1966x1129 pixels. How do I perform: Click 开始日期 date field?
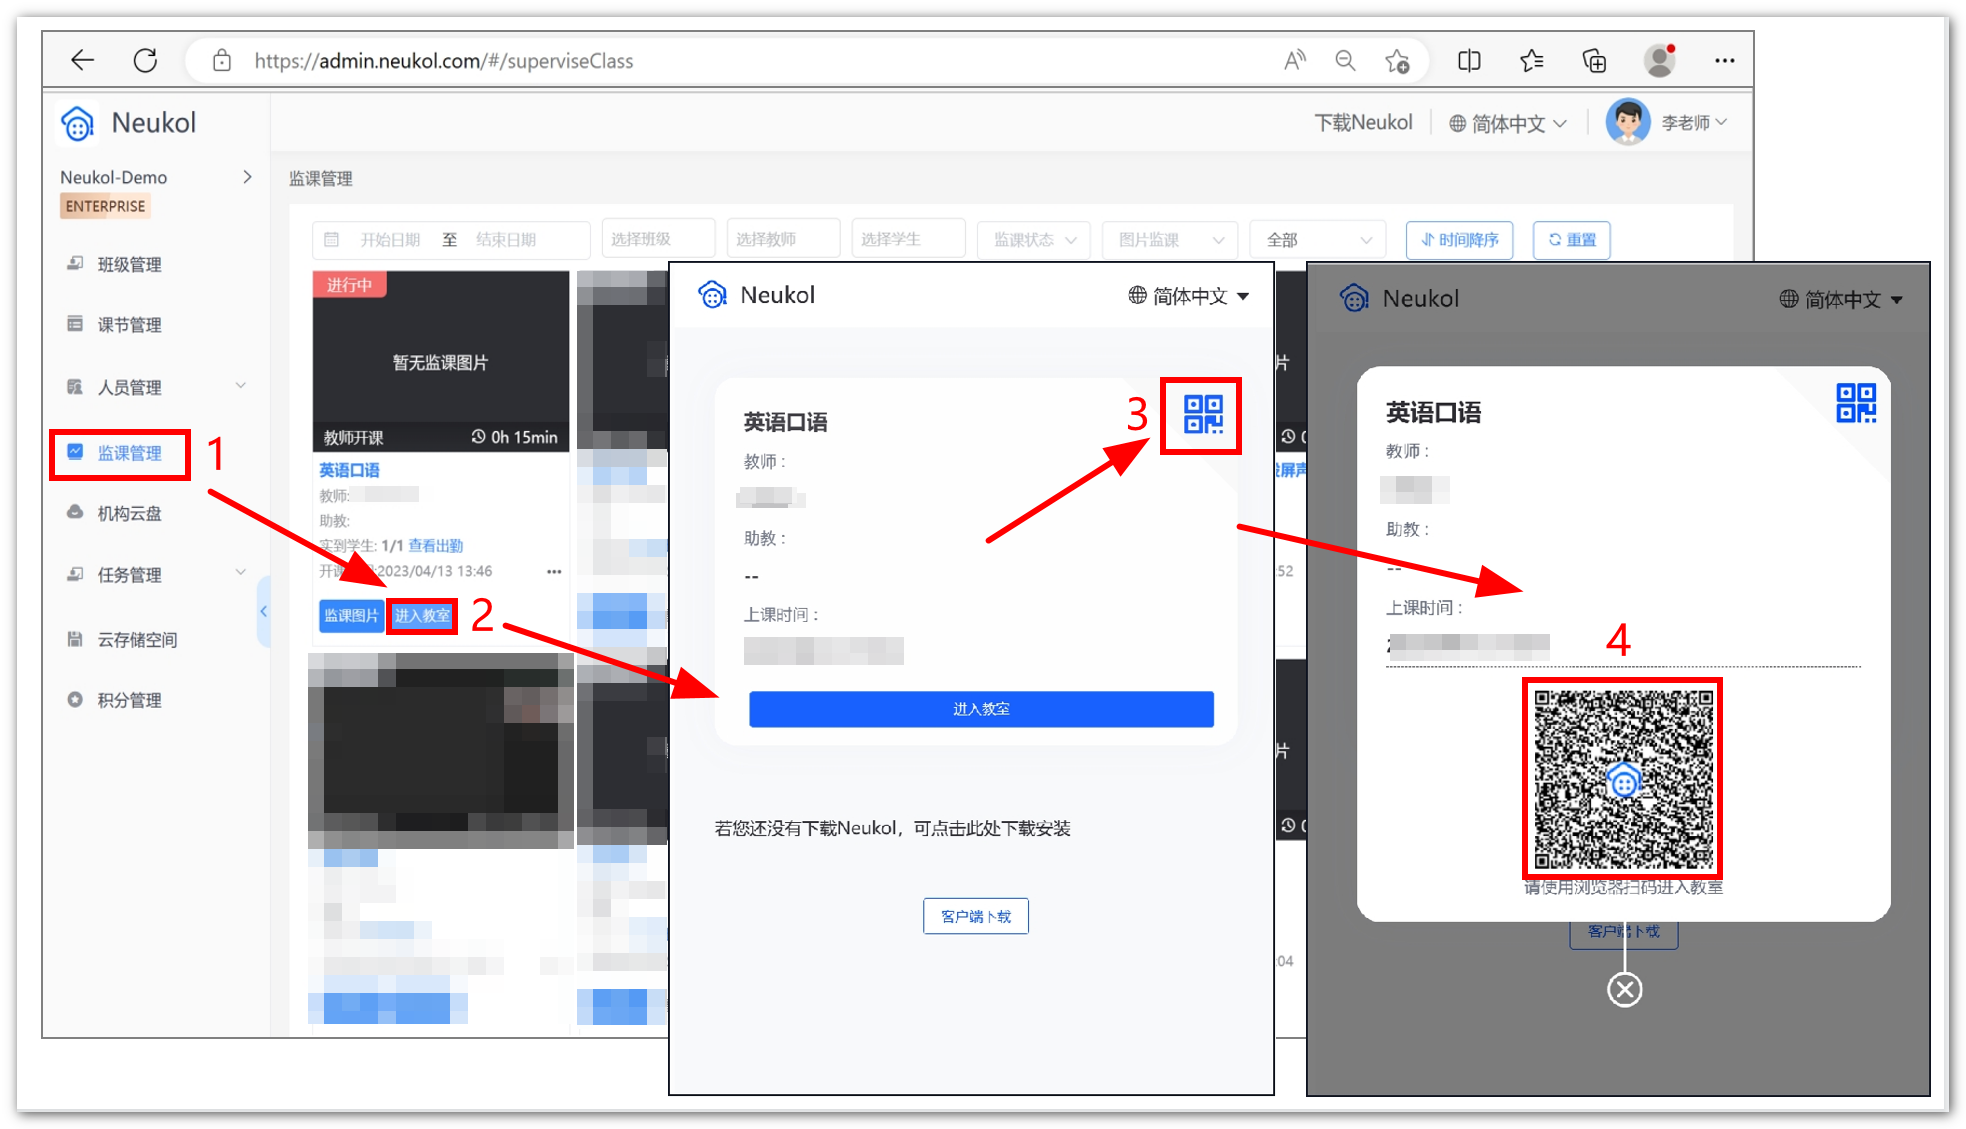pos(390,240)
